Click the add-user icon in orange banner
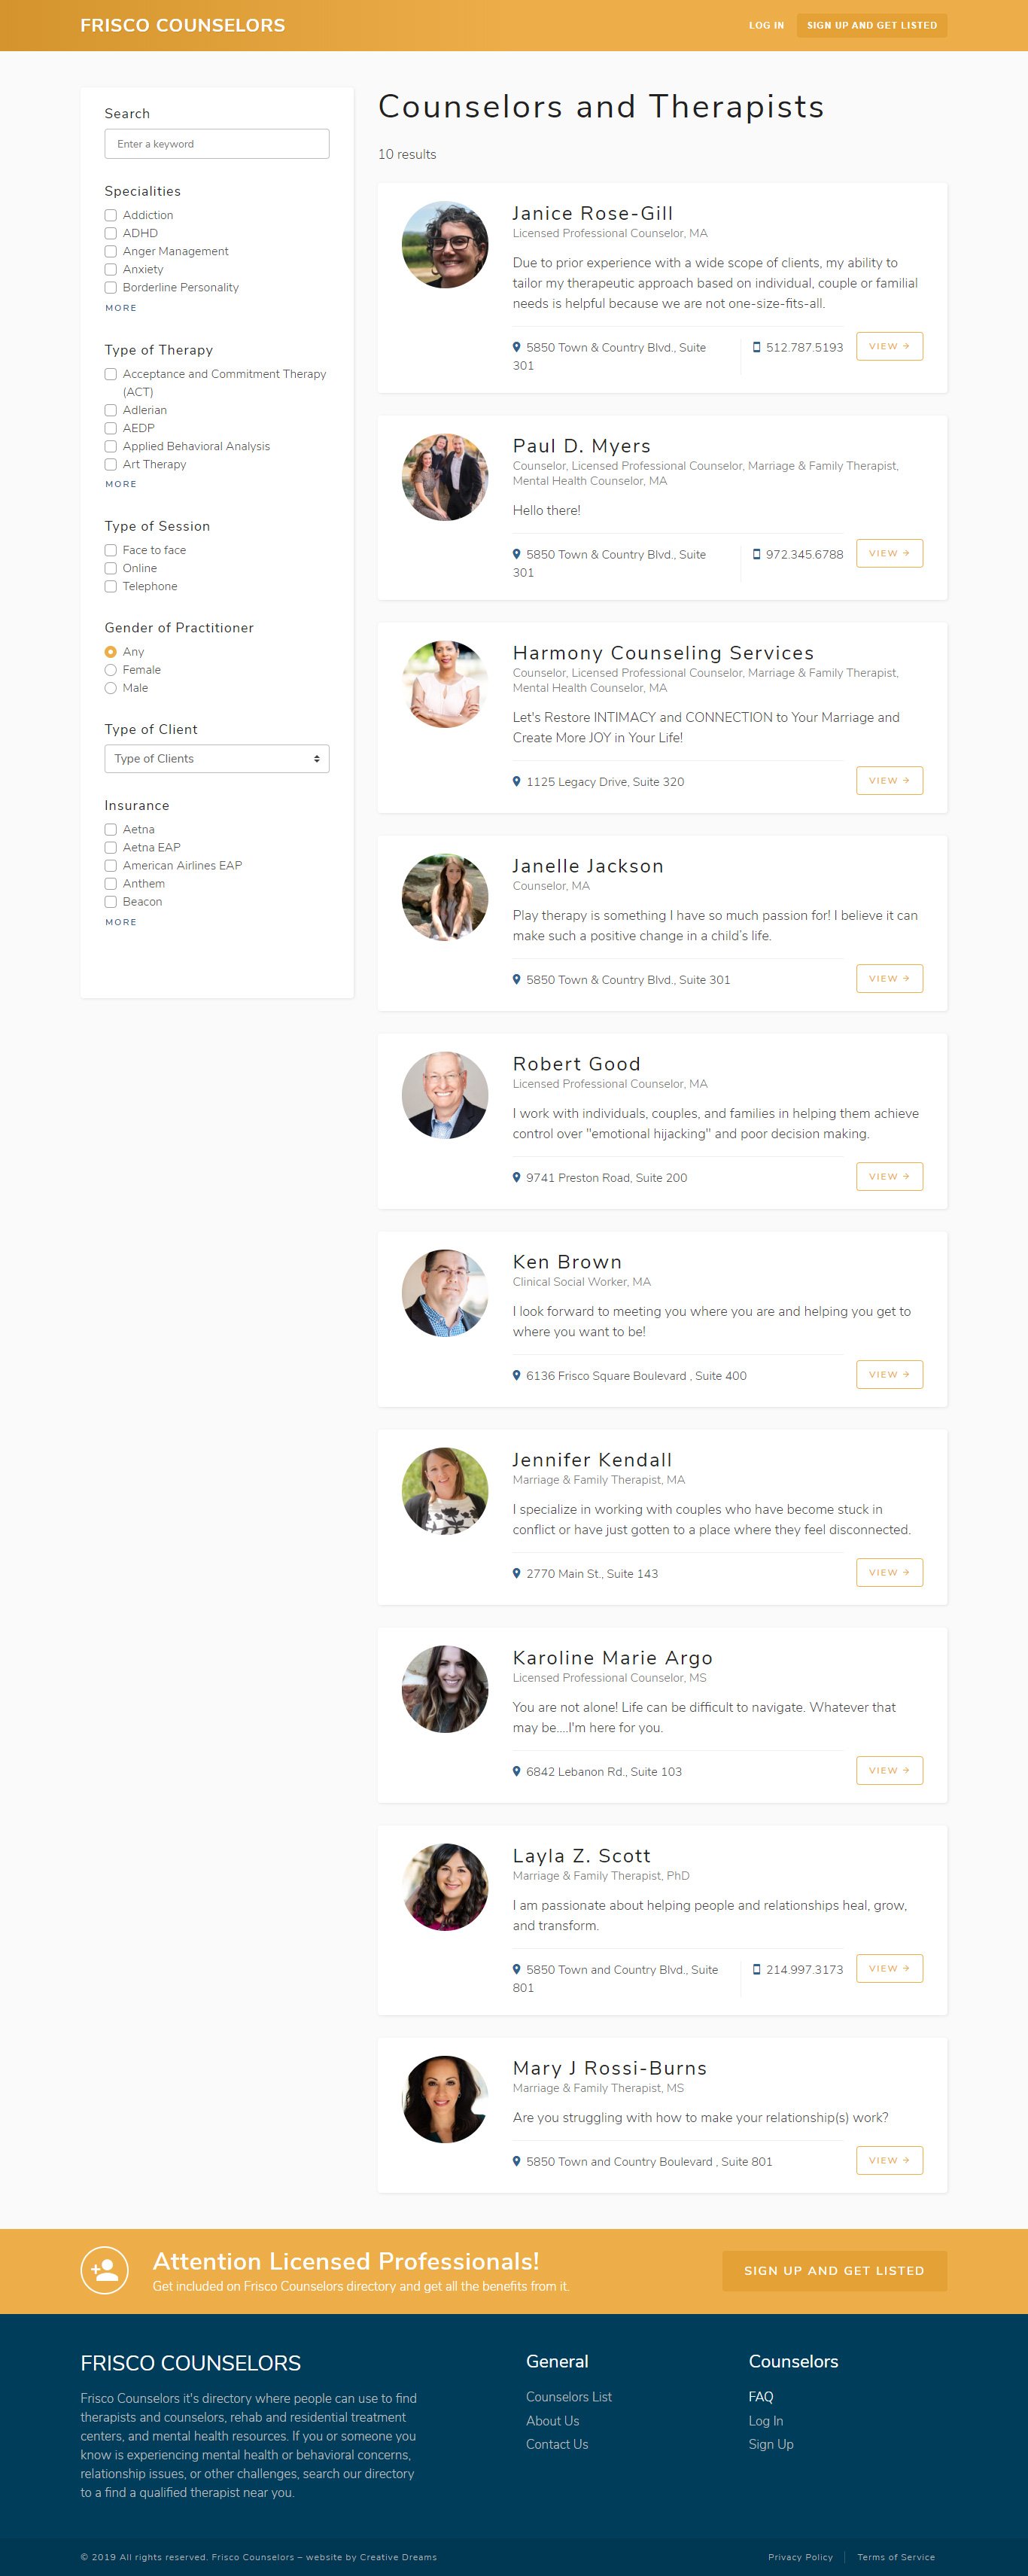1028x2576 pixels. 105,2270
